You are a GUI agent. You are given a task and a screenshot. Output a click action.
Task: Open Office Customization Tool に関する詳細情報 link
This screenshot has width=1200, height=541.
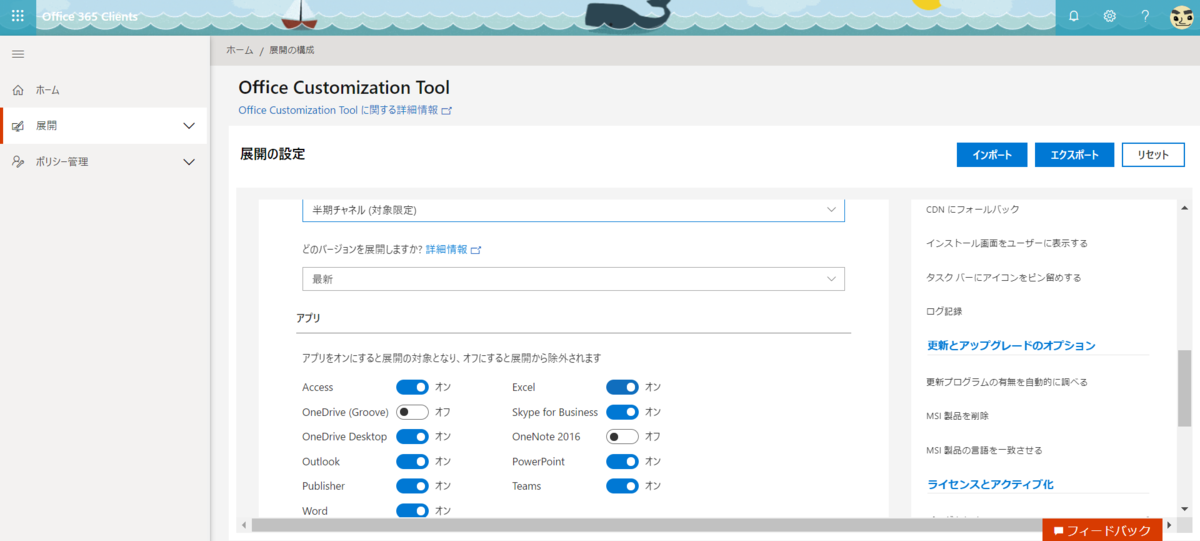coord(338,110)
